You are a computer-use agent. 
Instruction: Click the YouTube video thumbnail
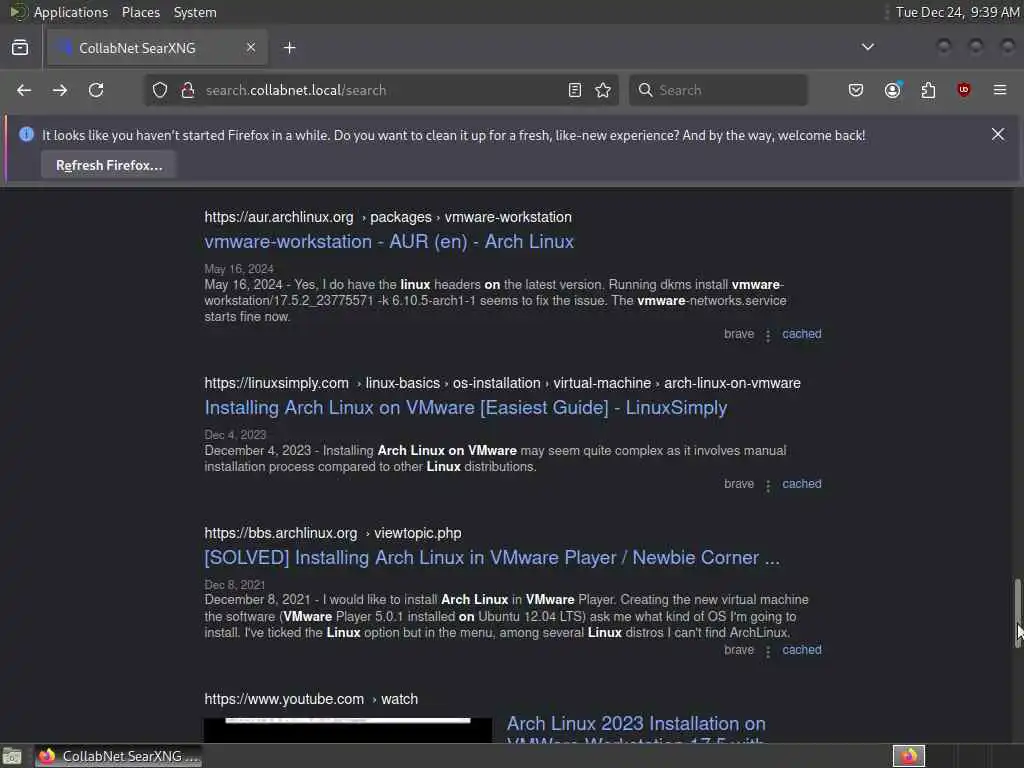pos(348,730)
